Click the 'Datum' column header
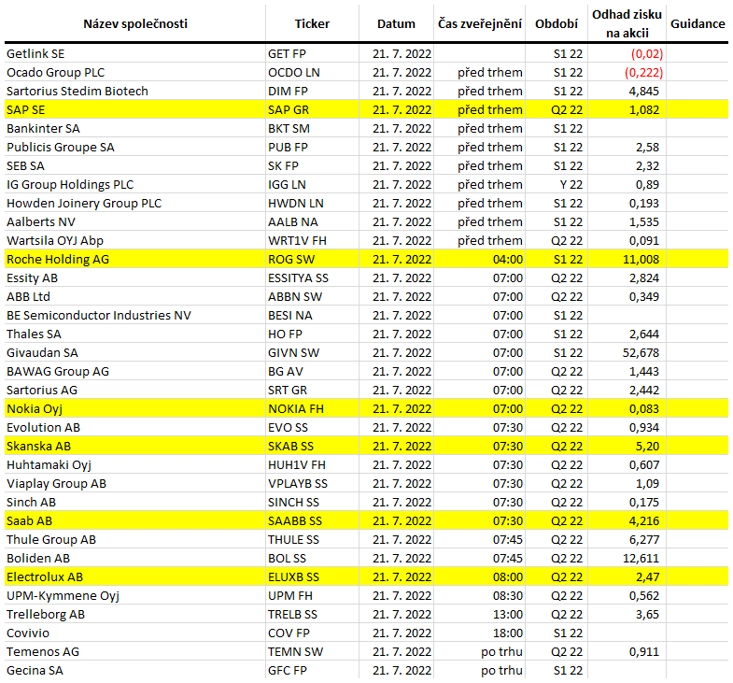 click(396, 24)
